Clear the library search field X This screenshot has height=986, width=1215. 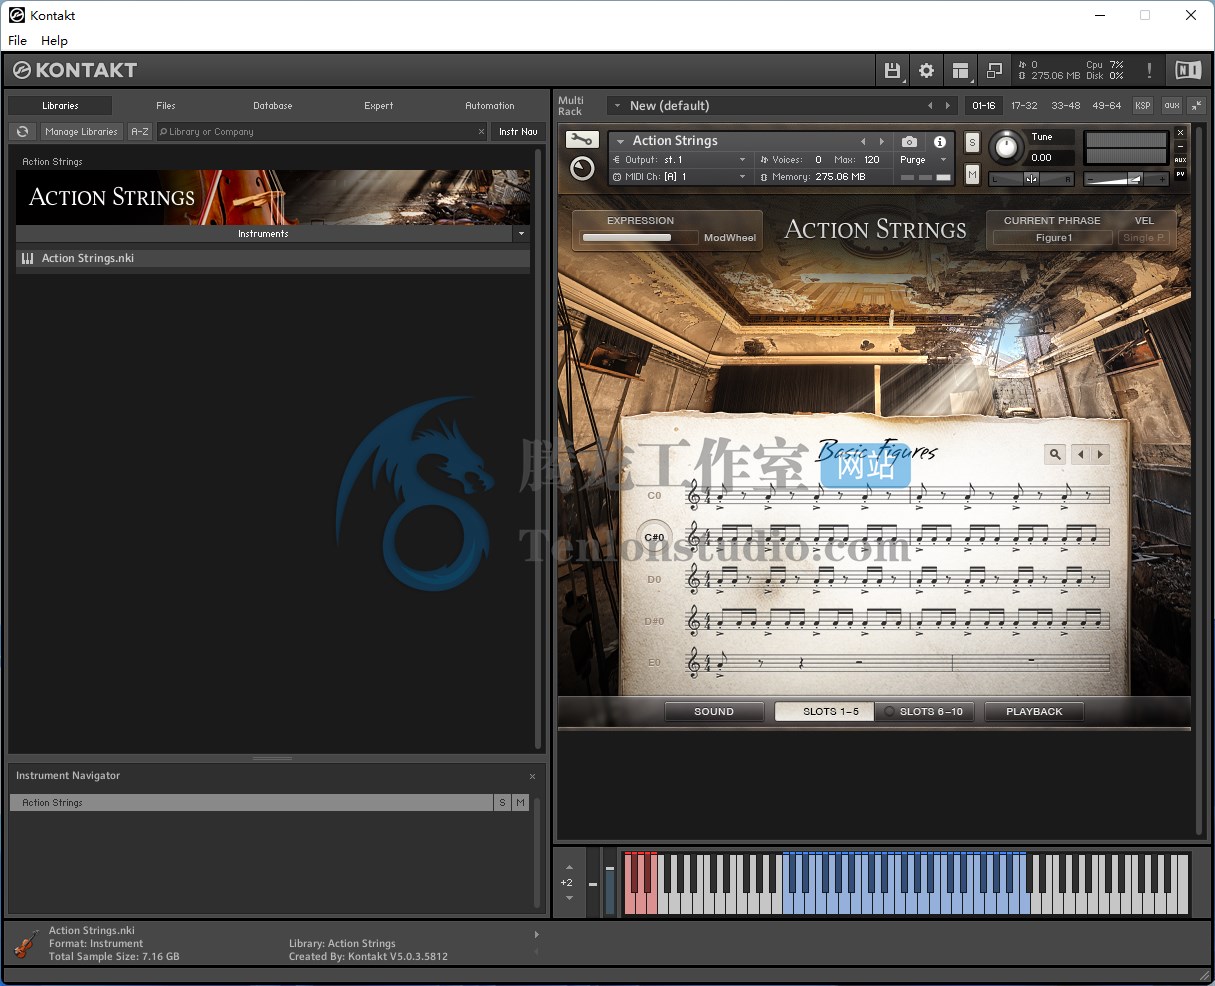click(481, 131)
